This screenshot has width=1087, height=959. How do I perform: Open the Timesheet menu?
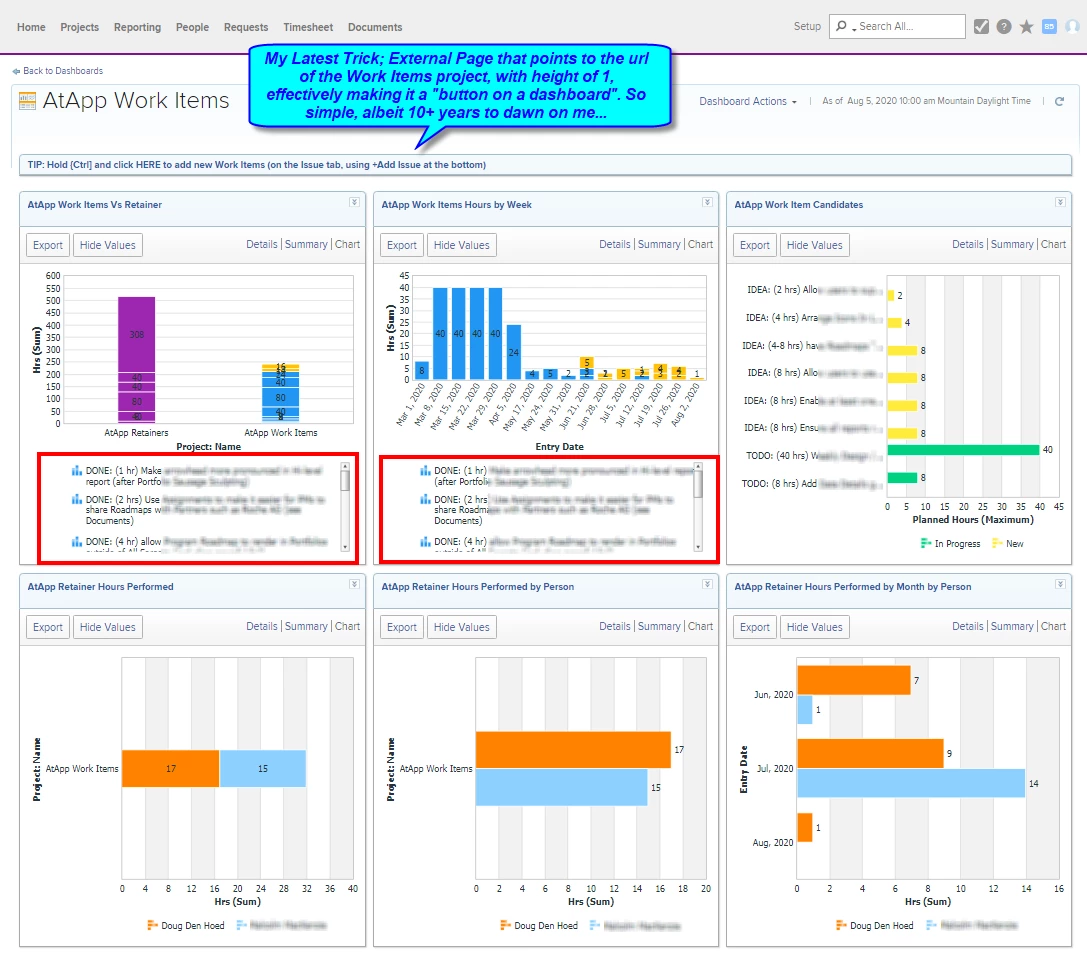coord(308,27)
